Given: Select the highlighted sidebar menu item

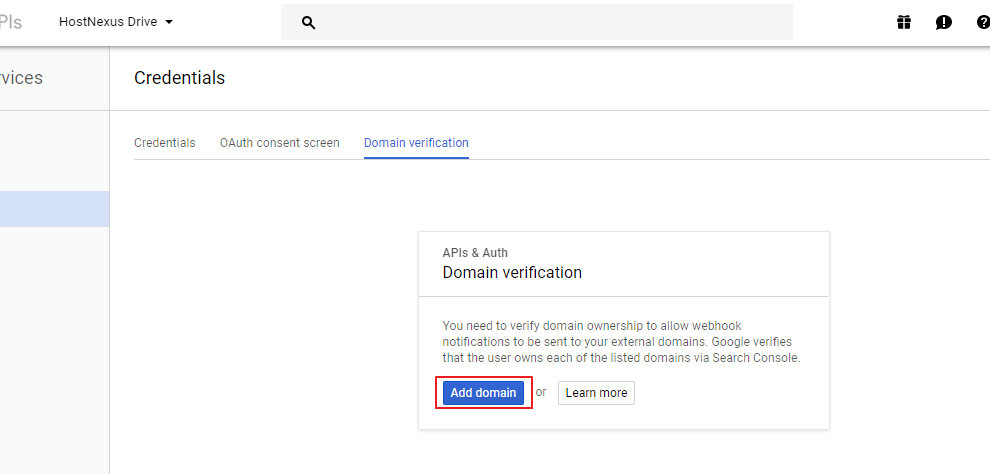Looking at the screenshot, I should coord(54,209).
